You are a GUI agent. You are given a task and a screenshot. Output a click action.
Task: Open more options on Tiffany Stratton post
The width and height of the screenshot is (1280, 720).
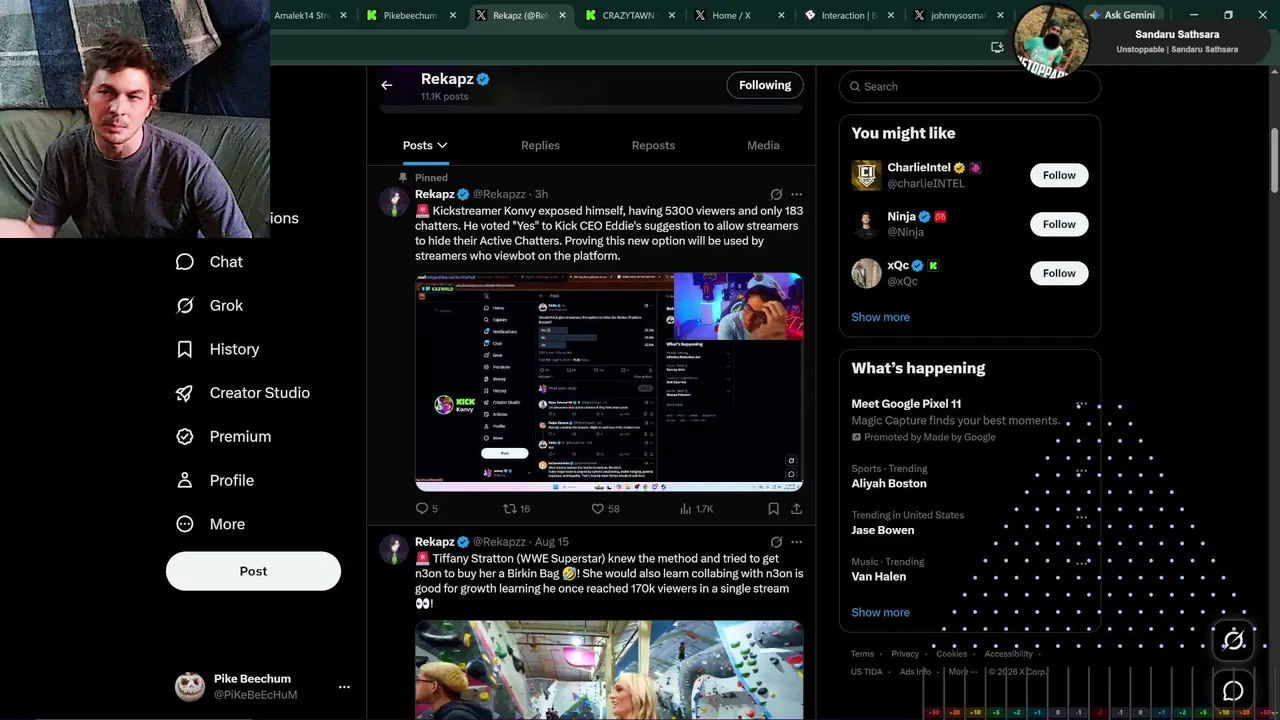[x=796, y=542]
